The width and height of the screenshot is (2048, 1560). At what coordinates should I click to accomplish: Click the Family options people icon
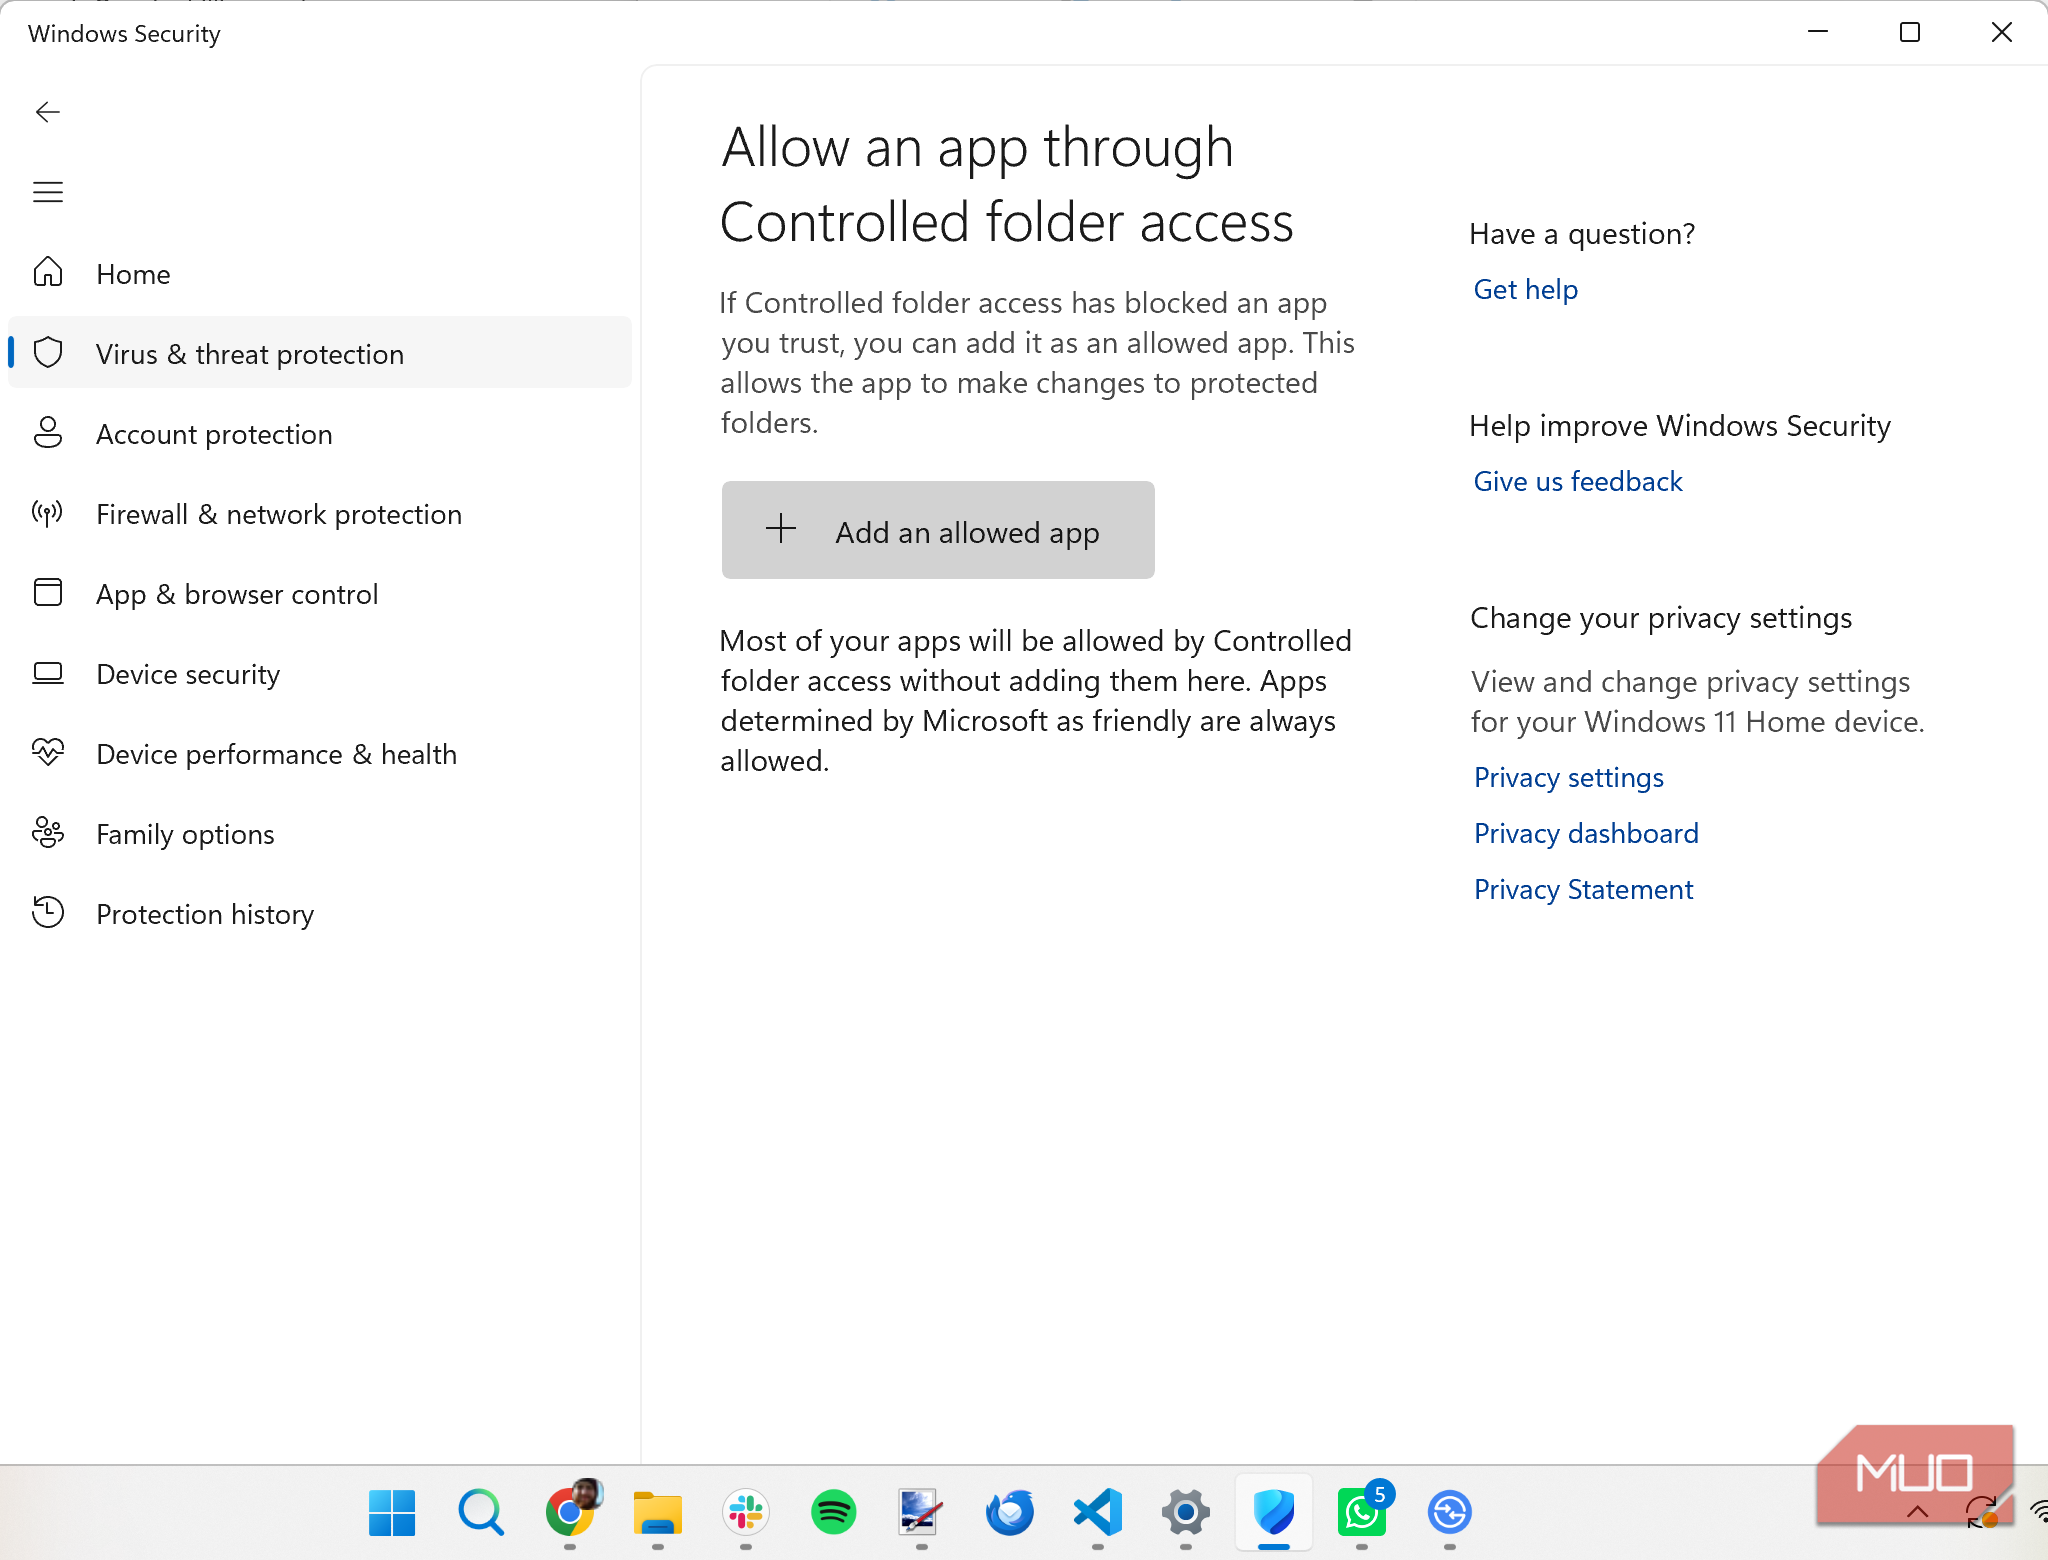48,832
